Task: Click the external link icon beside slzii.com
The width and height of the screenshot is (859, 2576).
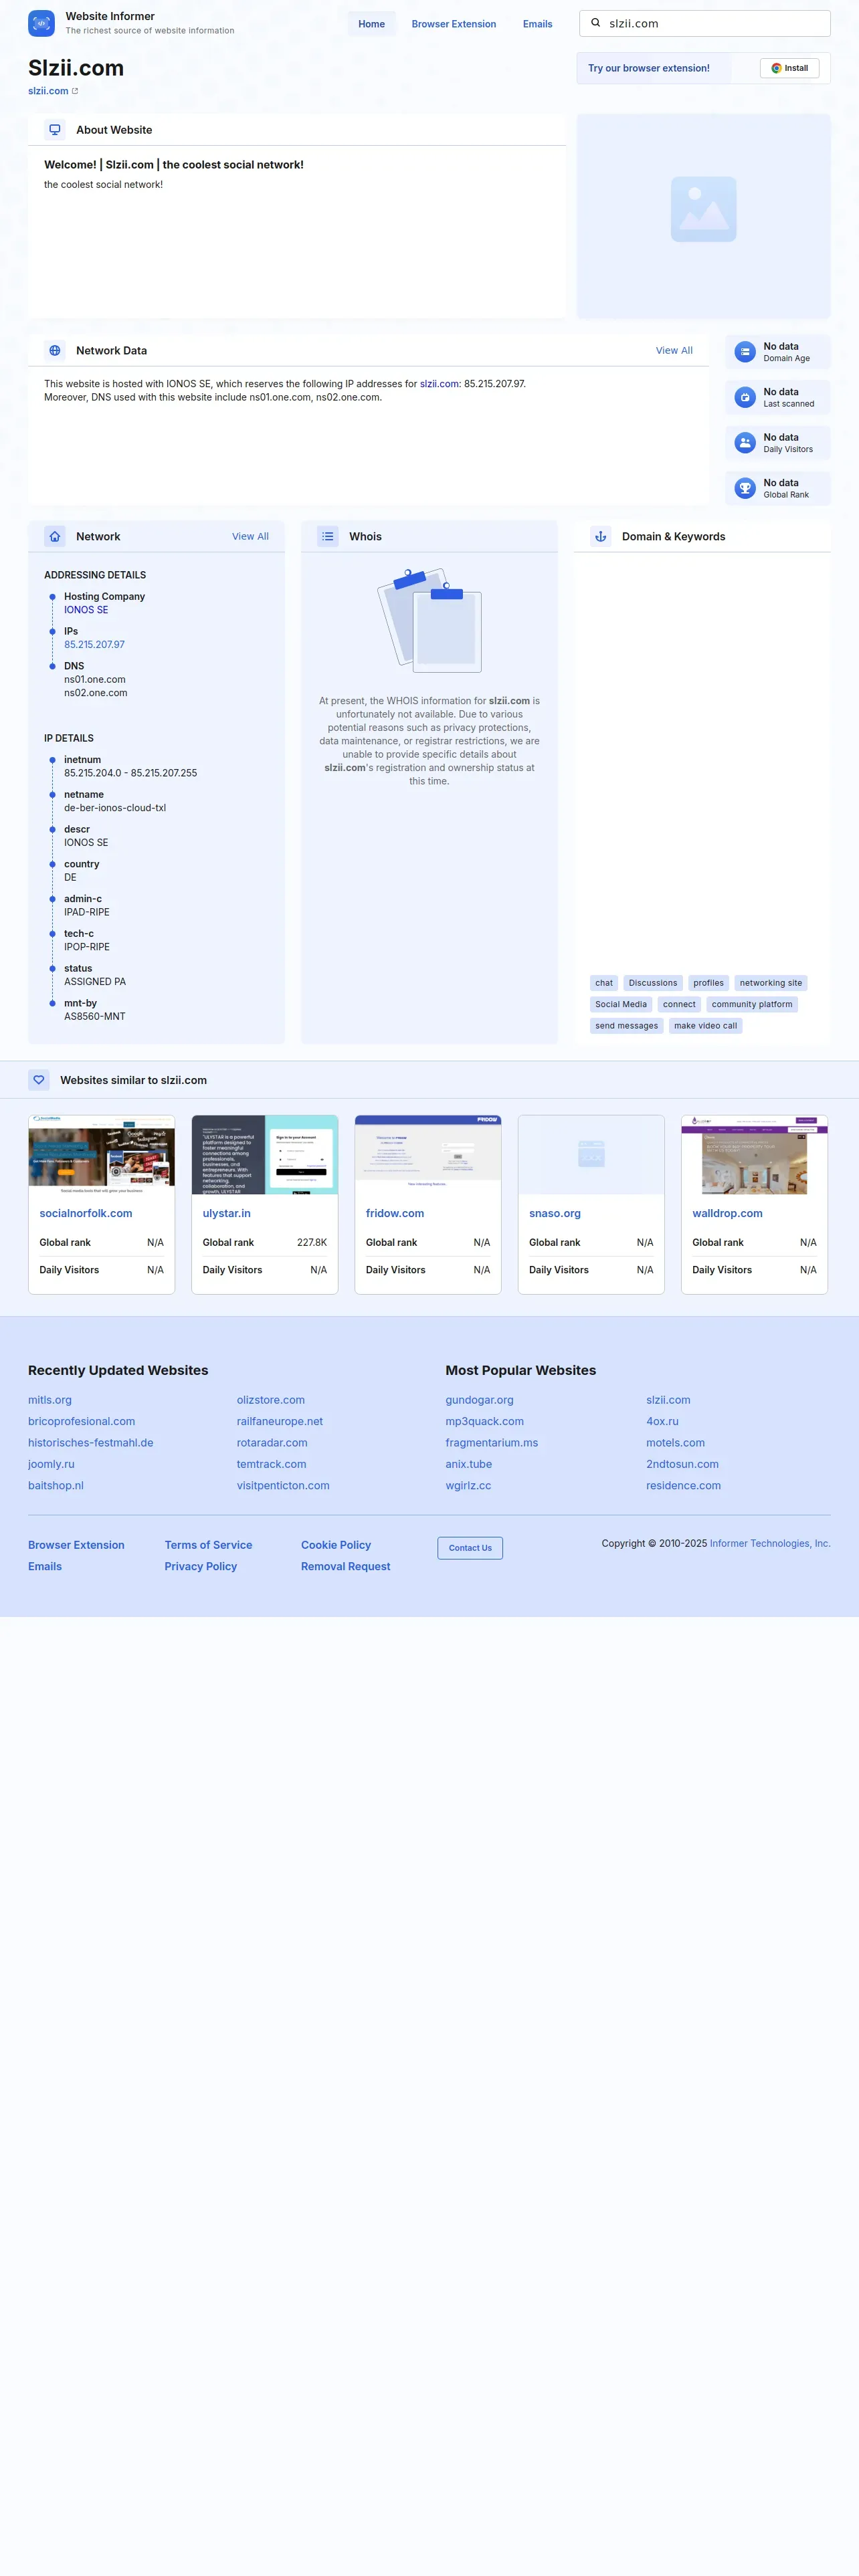Action: point(75,91)
